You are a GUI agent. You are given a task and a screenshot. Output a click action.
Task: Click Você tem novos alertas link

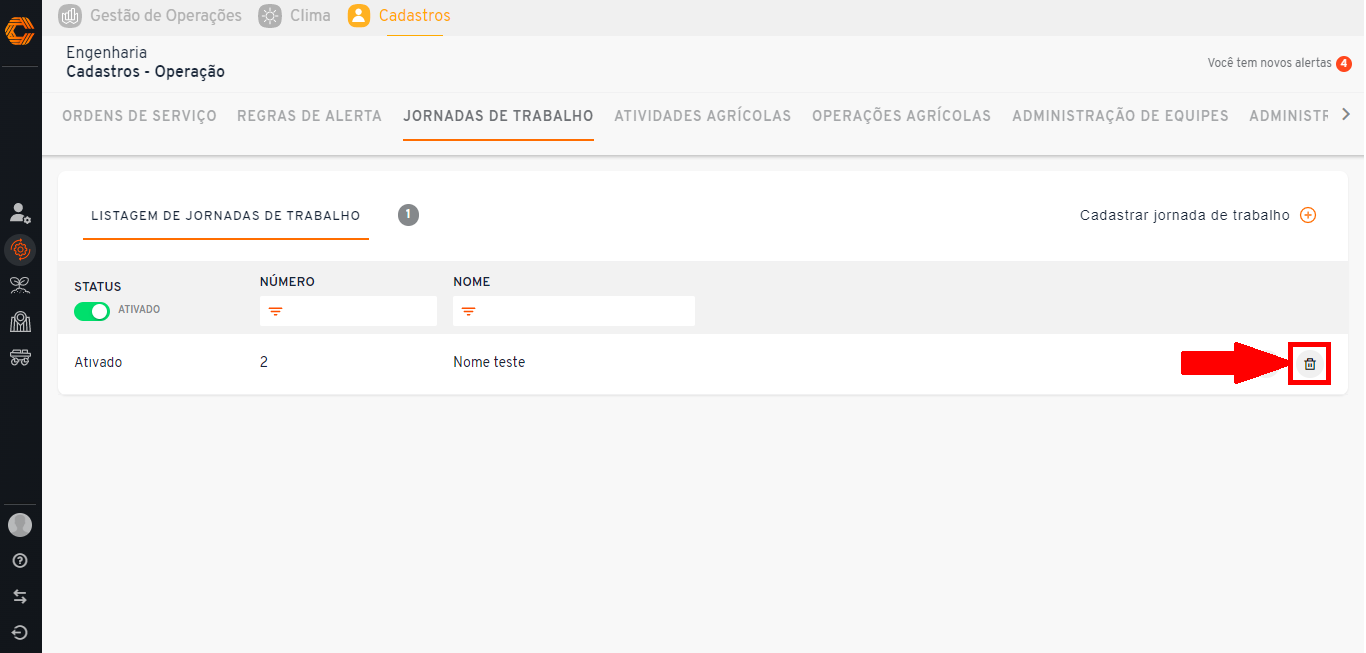click(1269, 63)
